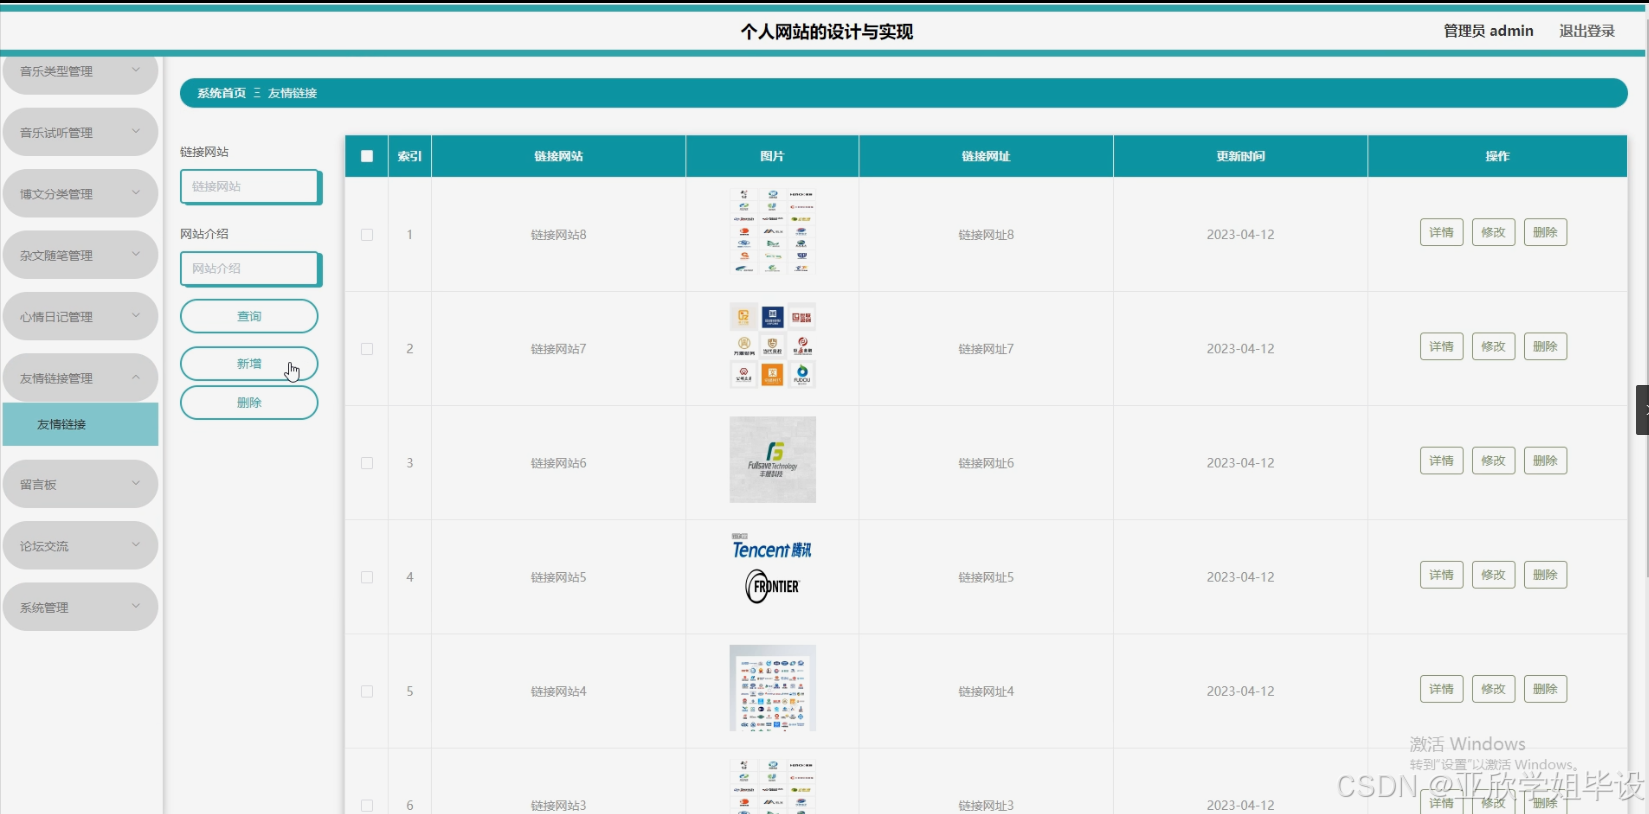This screenshot has height=814, width=1649.
Task: Focus the 链接网站 search input
Action: [251, 187]
